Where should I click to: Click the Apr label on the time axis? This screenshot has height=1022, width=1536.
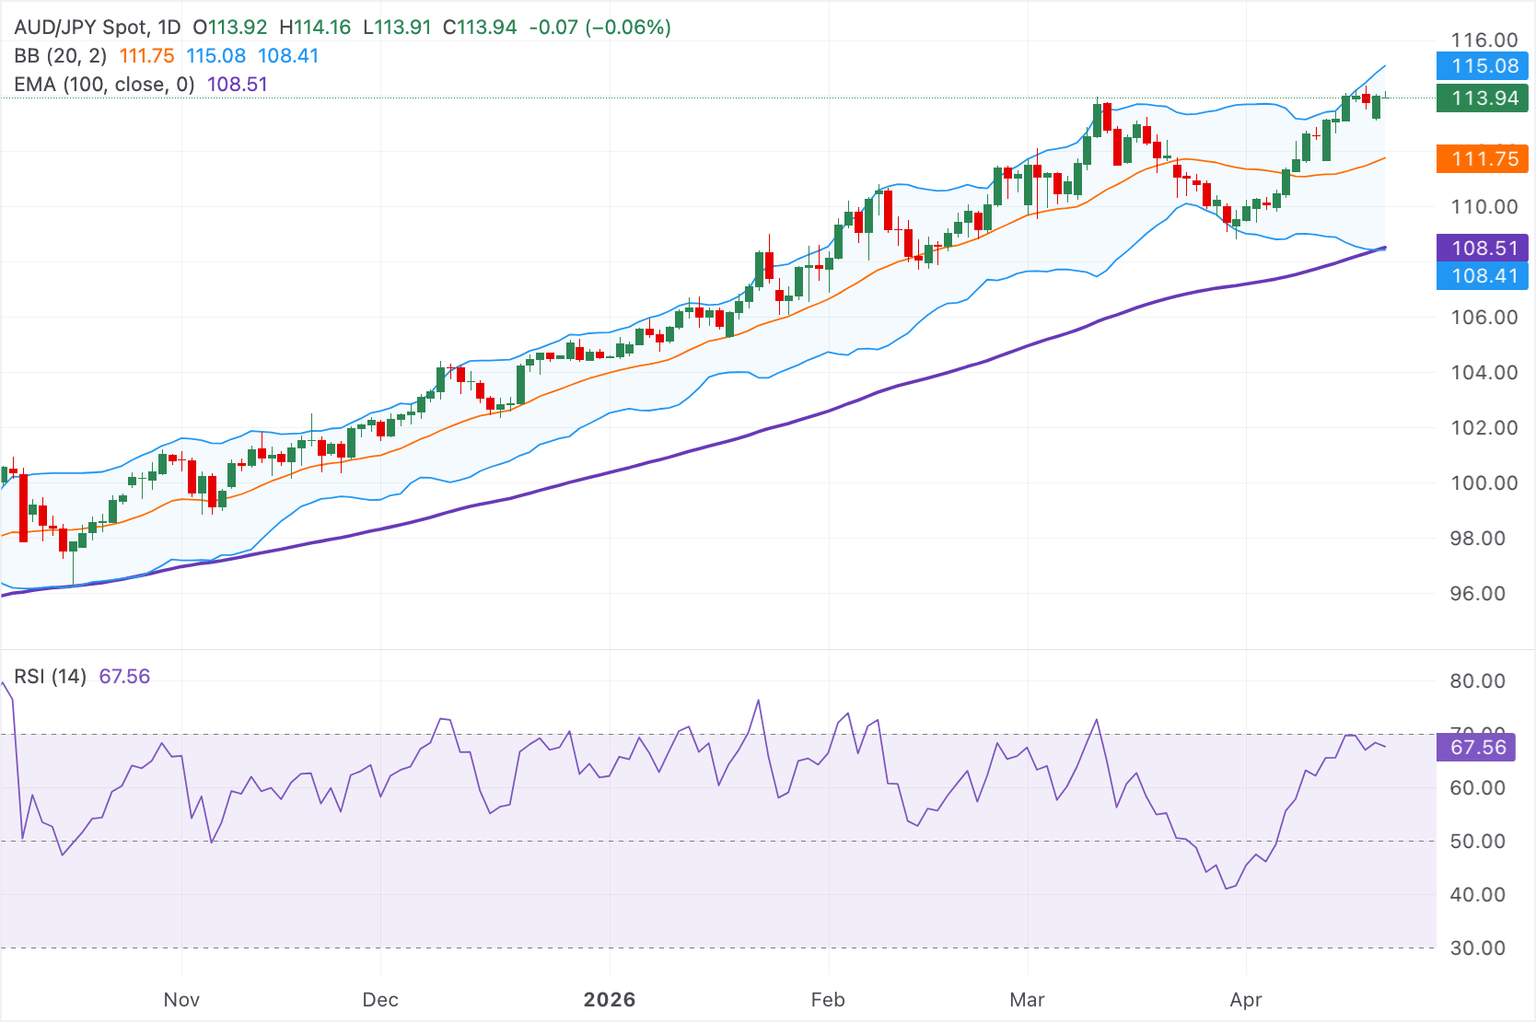(x=1246, y=999)
